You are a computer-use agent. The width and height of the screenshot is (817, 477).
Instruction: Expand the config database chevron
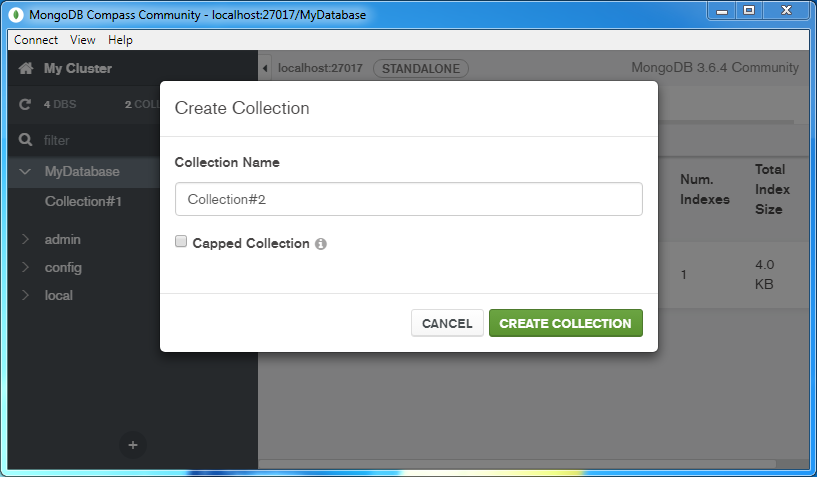click(25, 267)
